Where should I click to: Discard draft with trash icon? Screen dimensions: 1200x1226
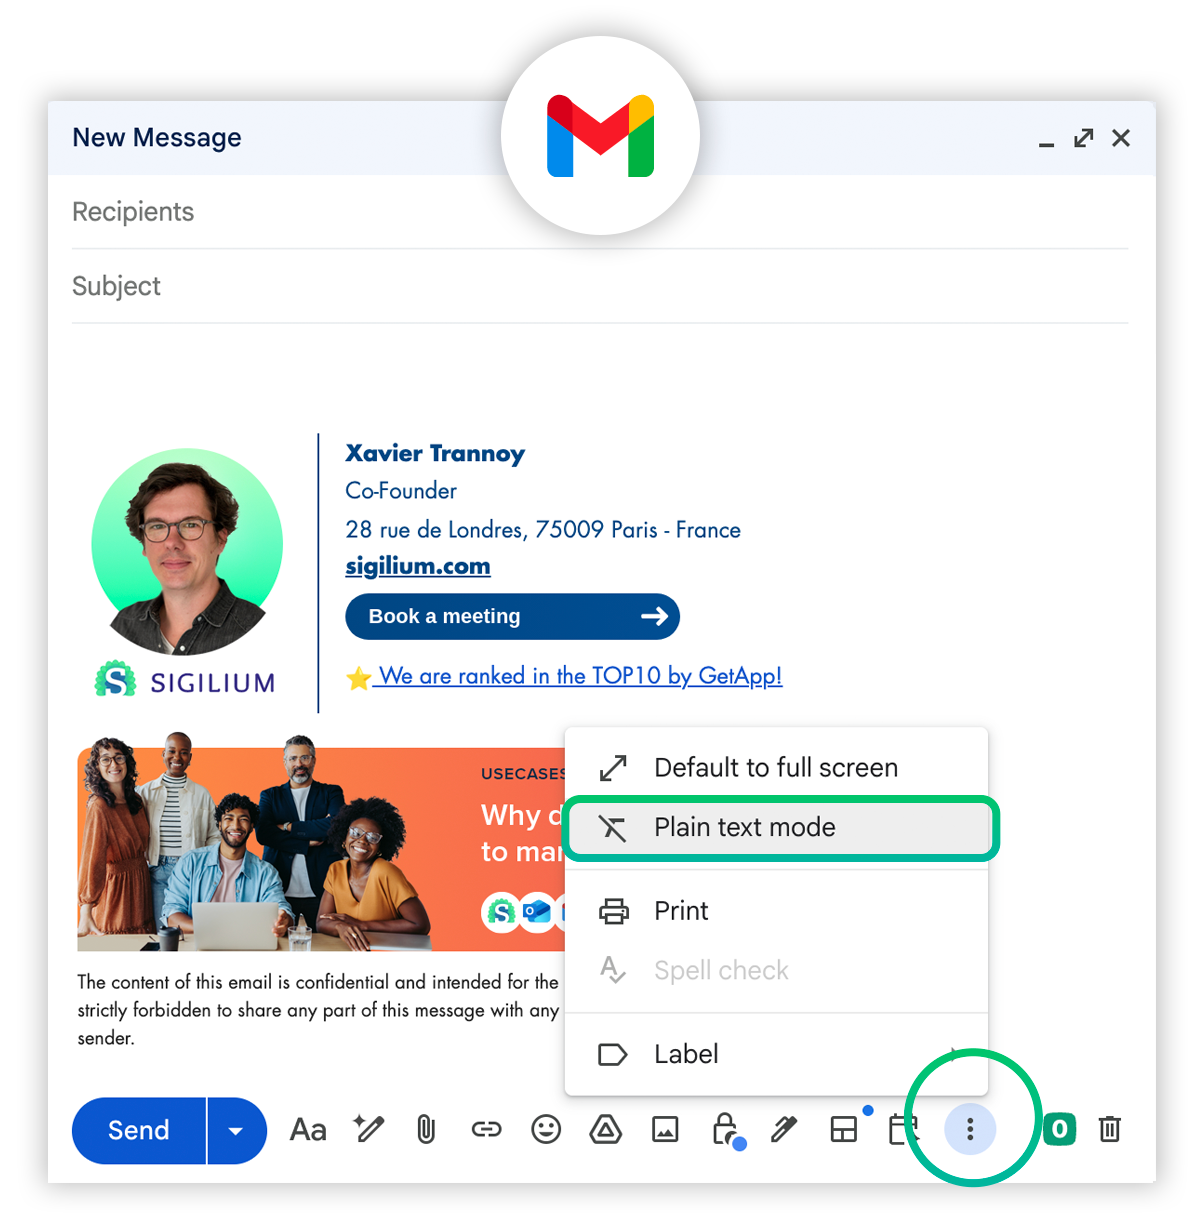pos(1110,1130)
